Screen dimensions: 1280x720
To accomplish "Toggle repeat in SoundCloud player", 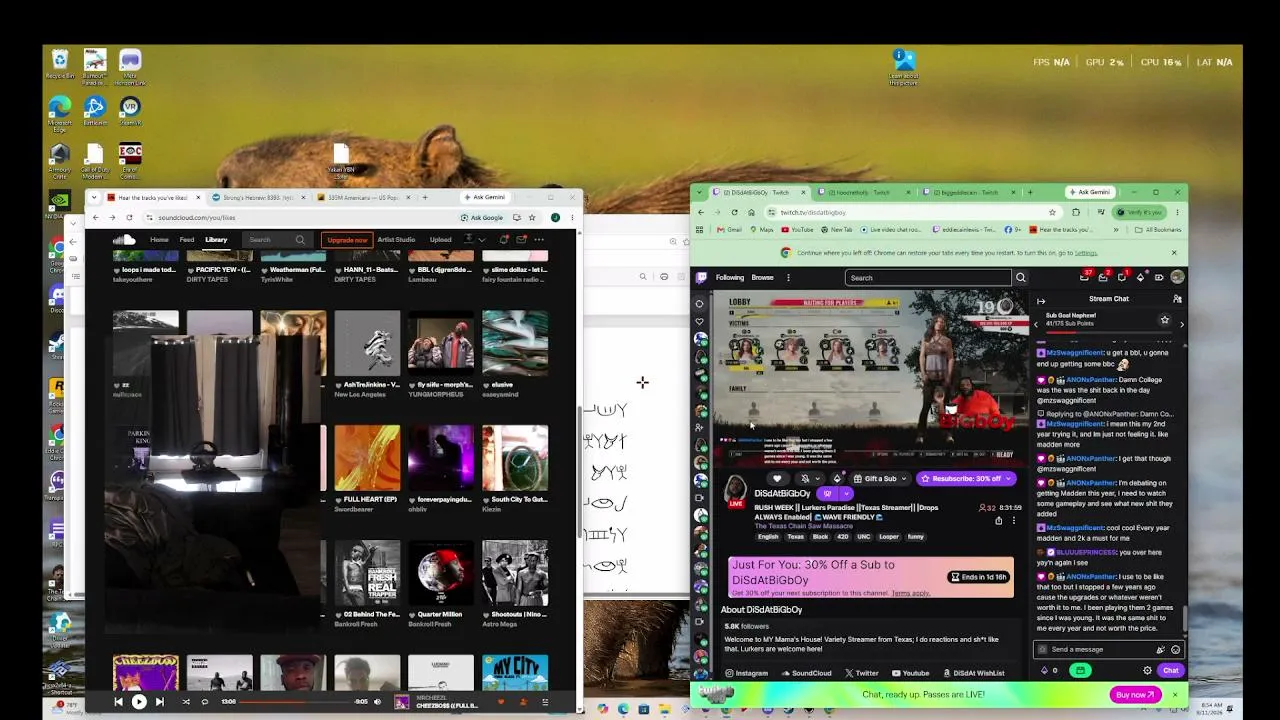I will [205, 702].
